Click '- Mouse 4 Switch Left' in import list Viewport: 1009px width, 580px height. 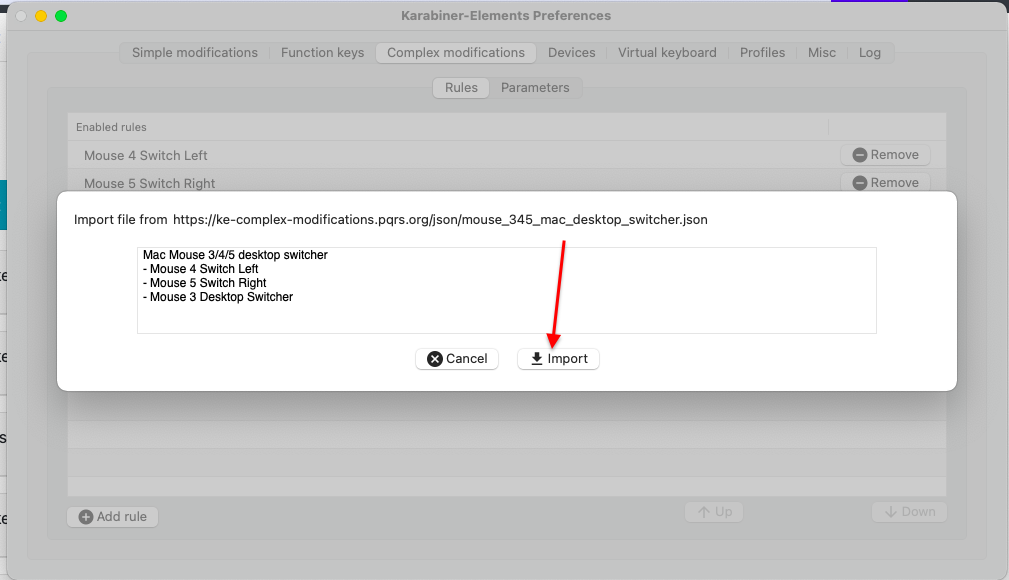tap(200, 269)
